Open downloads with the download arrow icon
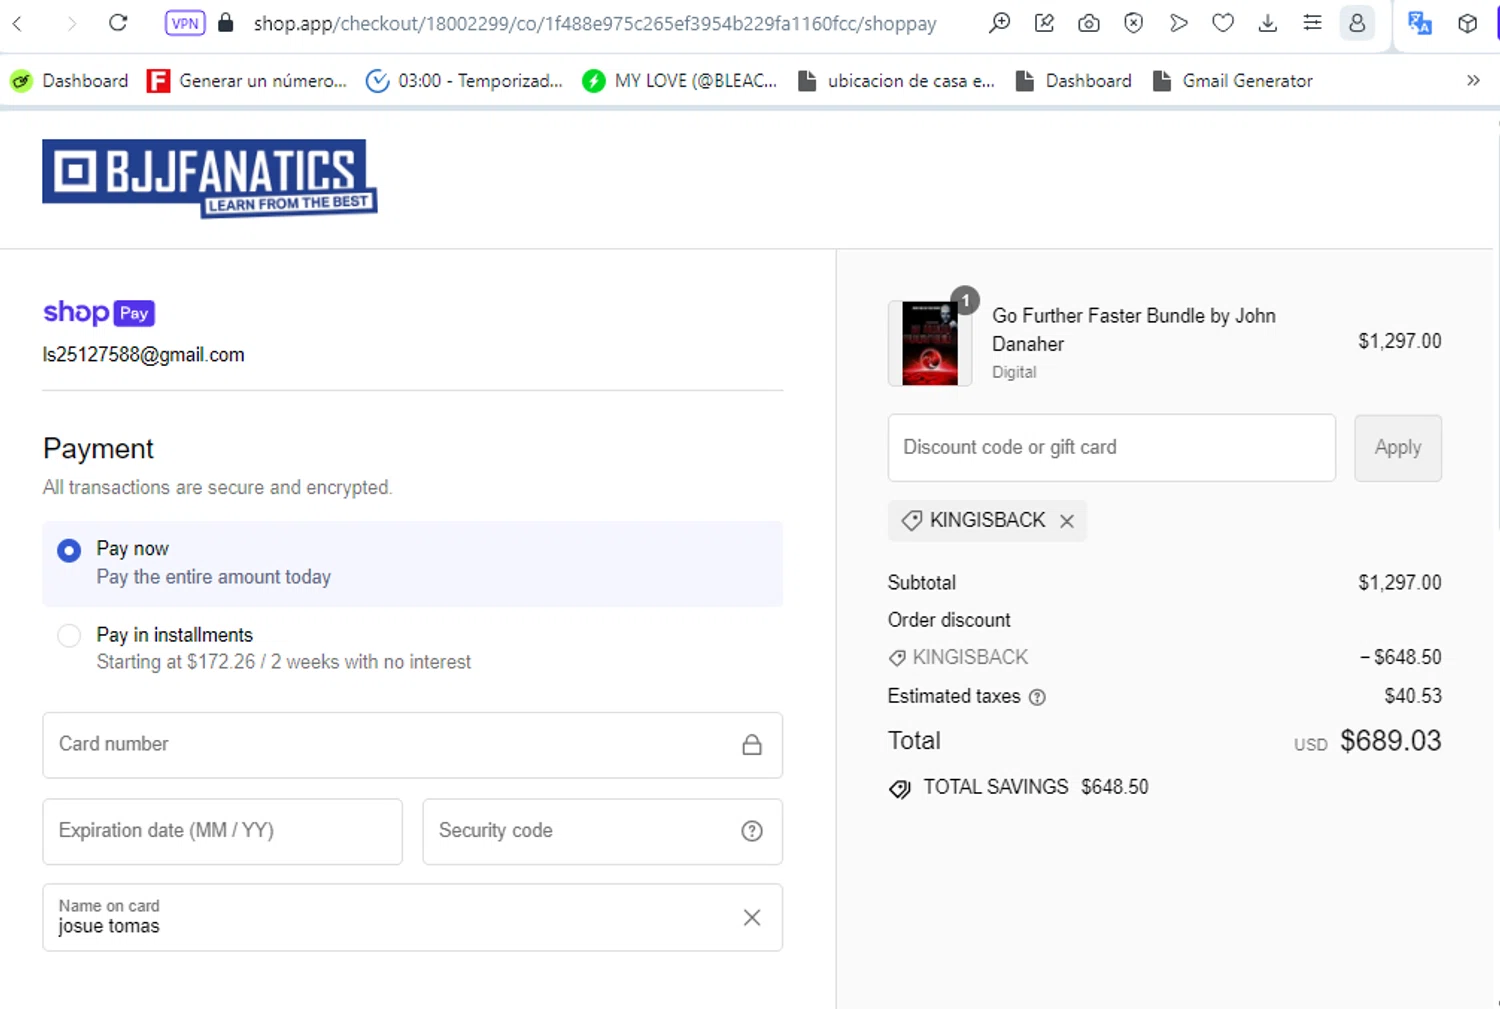The width and height of the screenshot is (1500, 1009). click(1267, 22)
